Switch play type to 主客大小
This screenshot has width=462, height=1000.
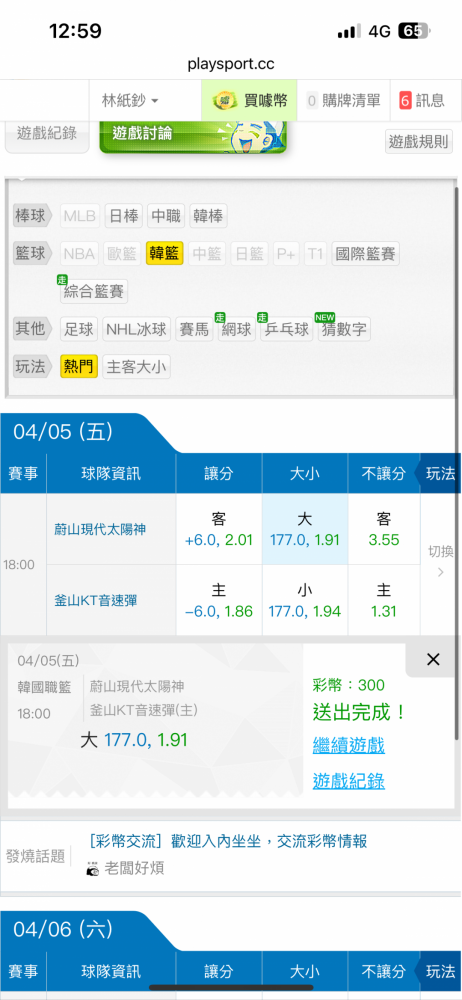tap(136, 367)
